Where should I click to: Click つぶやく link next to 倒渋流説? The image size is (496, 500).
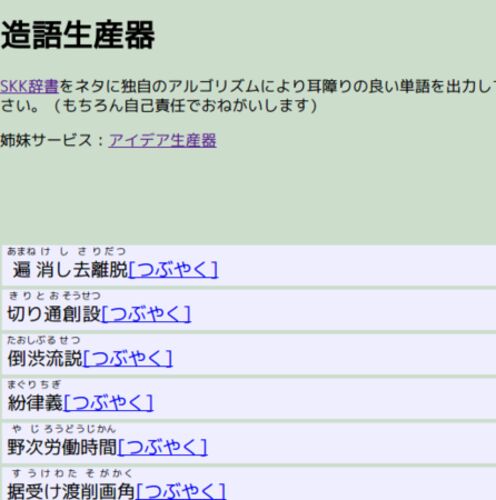pyautogui.click(x=128, y=358)
